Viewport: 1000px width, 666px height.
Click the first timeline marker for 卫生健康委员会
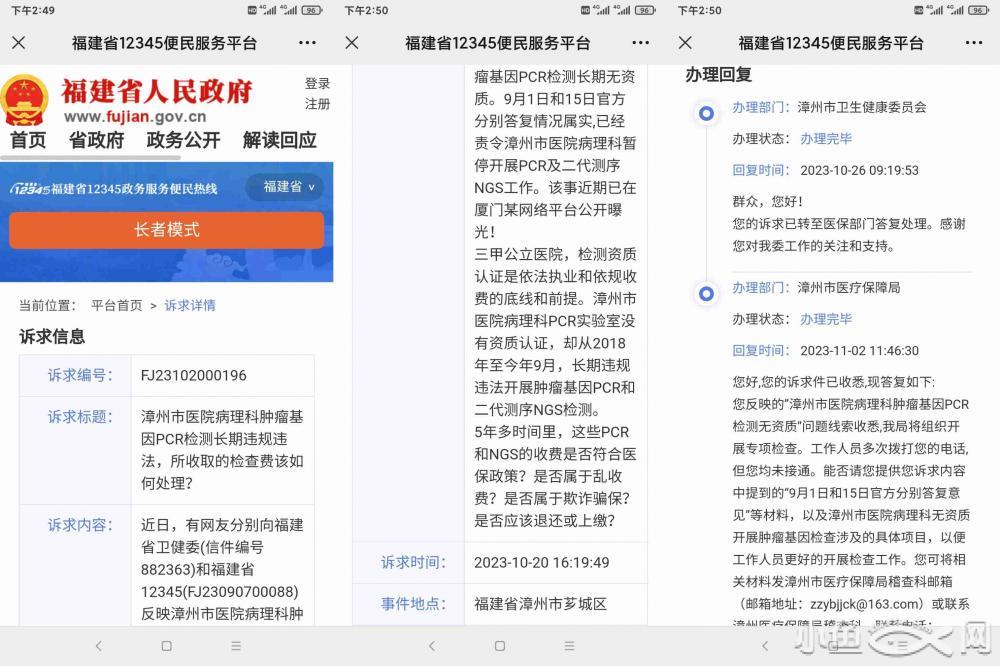[707, 113]
